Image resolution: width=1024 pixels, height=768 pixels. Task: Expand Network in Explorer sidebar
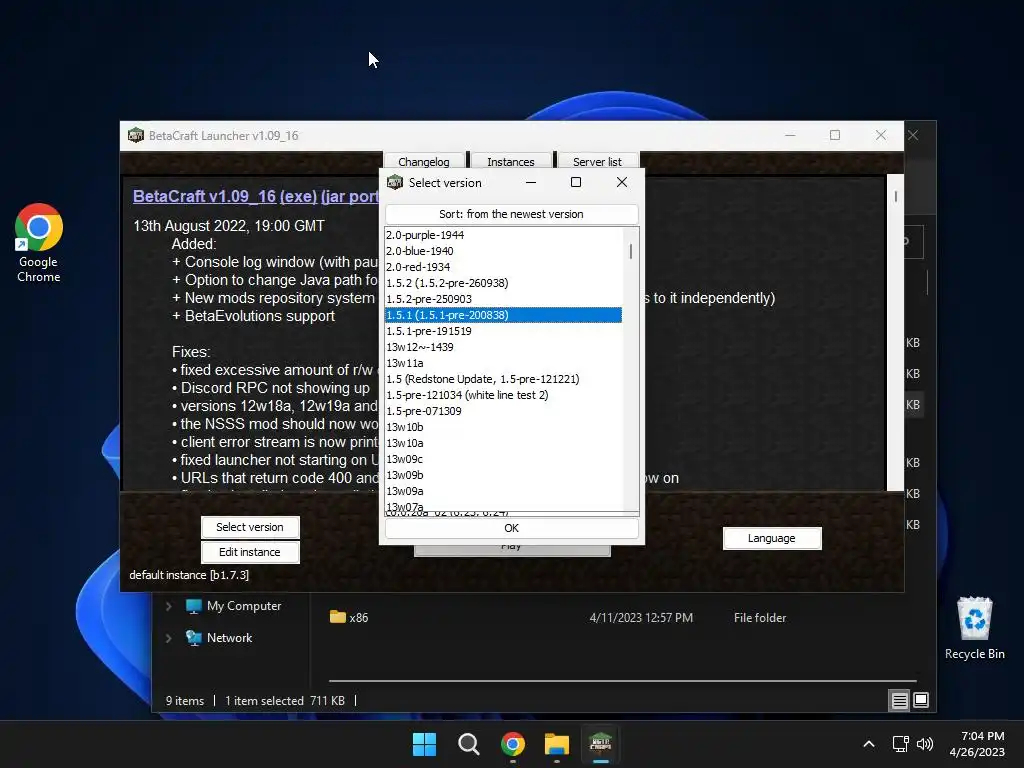168,638
